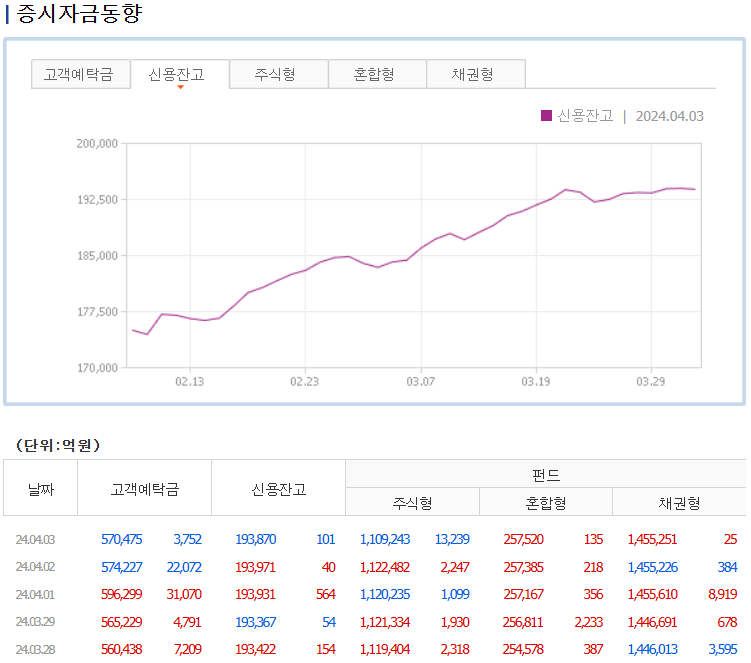Click the value 257,520 in 혼합형 column
Screen dimensions: 751x663
523,539
